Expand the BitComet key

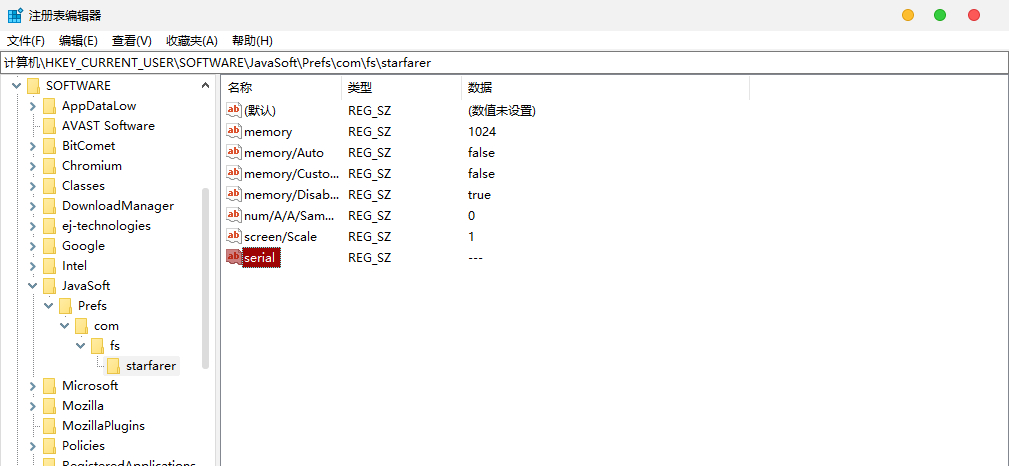pos(32,146)
